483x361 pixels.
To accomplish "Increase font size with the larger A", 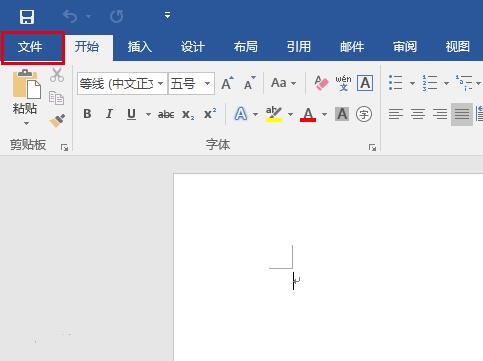I will (x=228, y=83).
